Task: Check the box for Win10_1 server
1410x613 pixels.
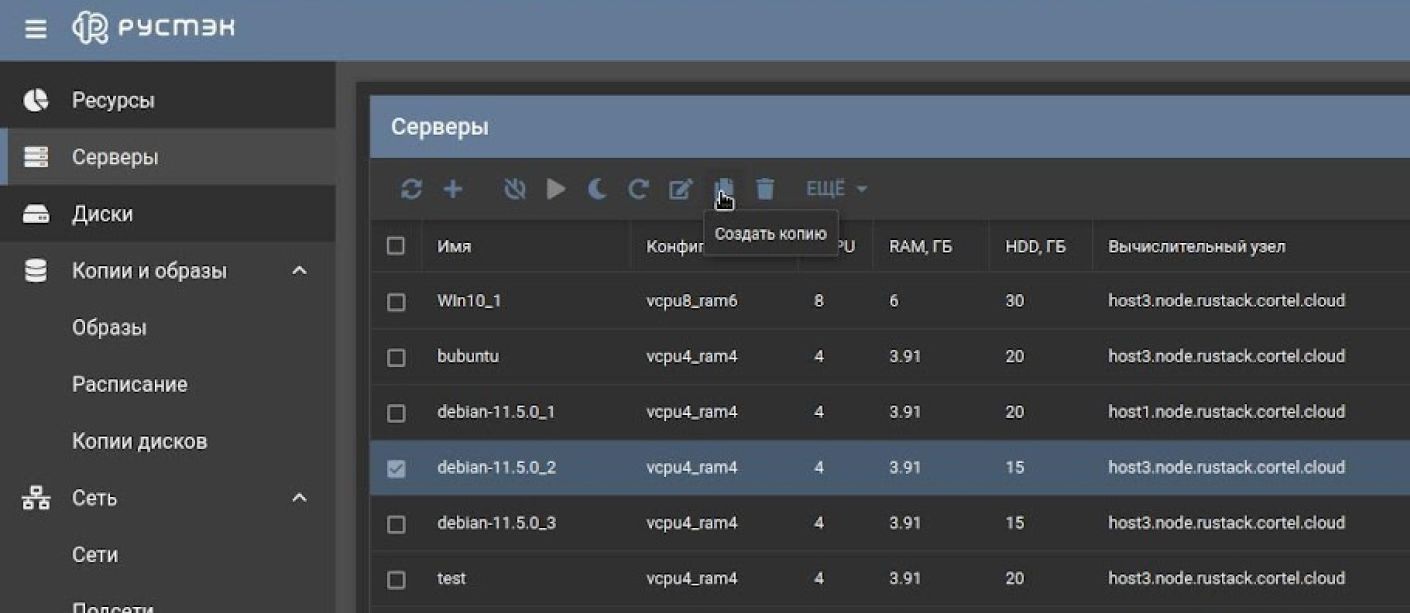Action: (396, 301)
